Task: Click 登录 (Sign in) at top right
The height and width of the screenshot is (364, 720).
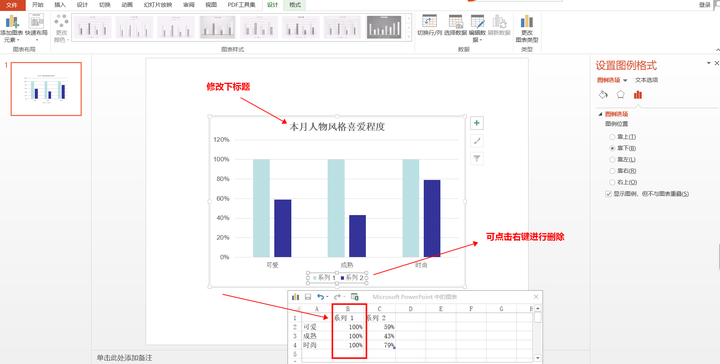Action: 705,5
